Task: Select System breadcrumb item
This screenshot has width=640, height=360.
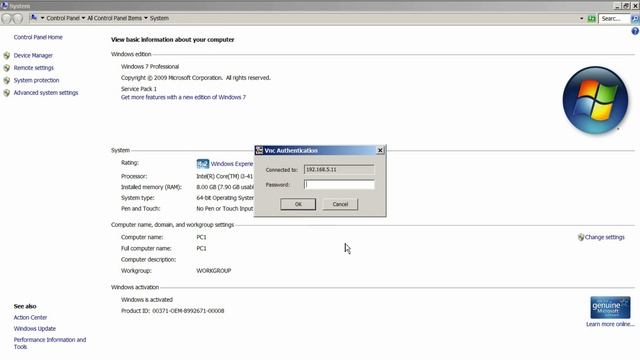Action: 159,18
